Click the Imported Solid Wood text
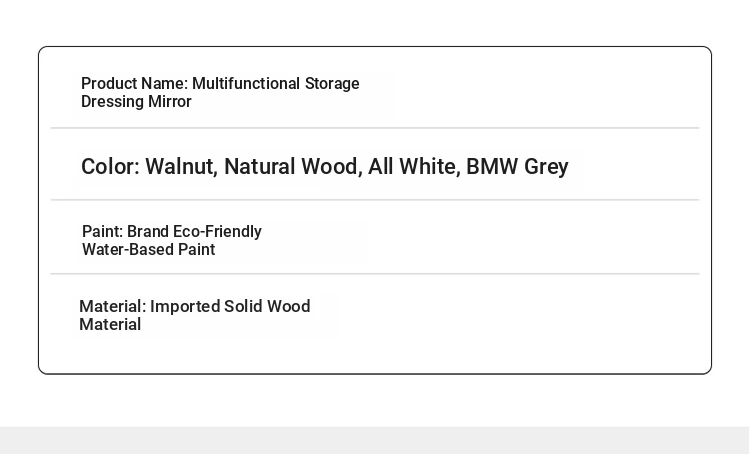 [x=230, y=306]
